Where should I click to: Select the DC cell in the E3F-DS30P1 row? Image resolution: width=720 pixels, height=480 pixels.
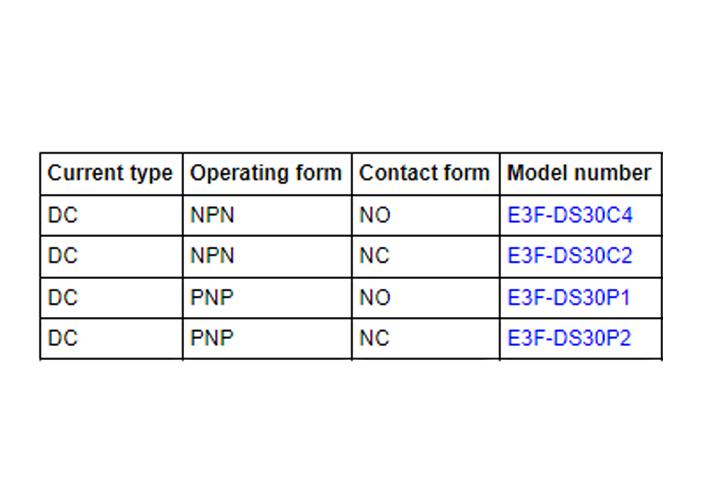pyautogui.click(x=63, y=297)
